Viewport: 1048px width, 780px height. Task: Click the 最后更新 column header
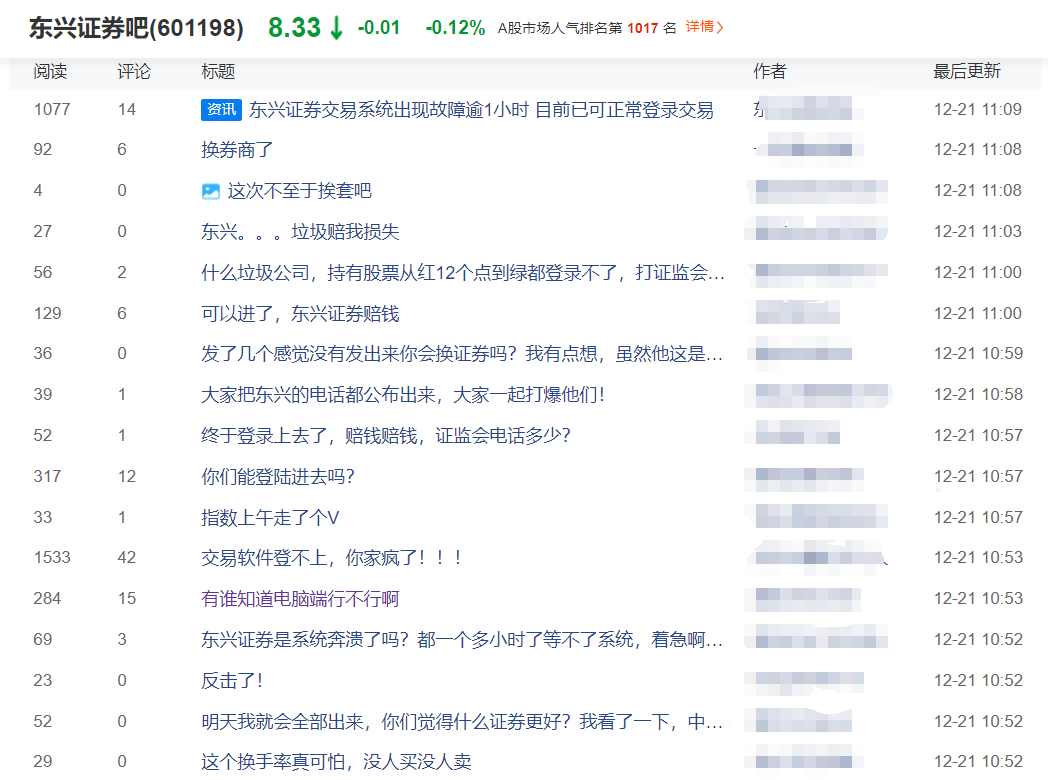pos(966,72)
